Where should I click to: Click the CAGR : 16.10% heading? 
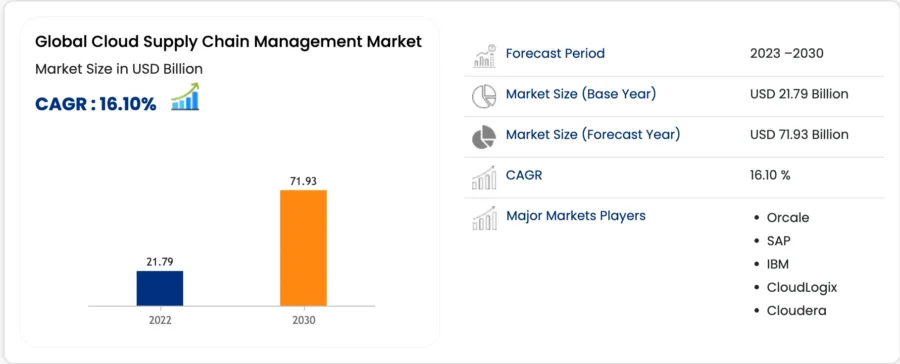[x=95, y=104]
